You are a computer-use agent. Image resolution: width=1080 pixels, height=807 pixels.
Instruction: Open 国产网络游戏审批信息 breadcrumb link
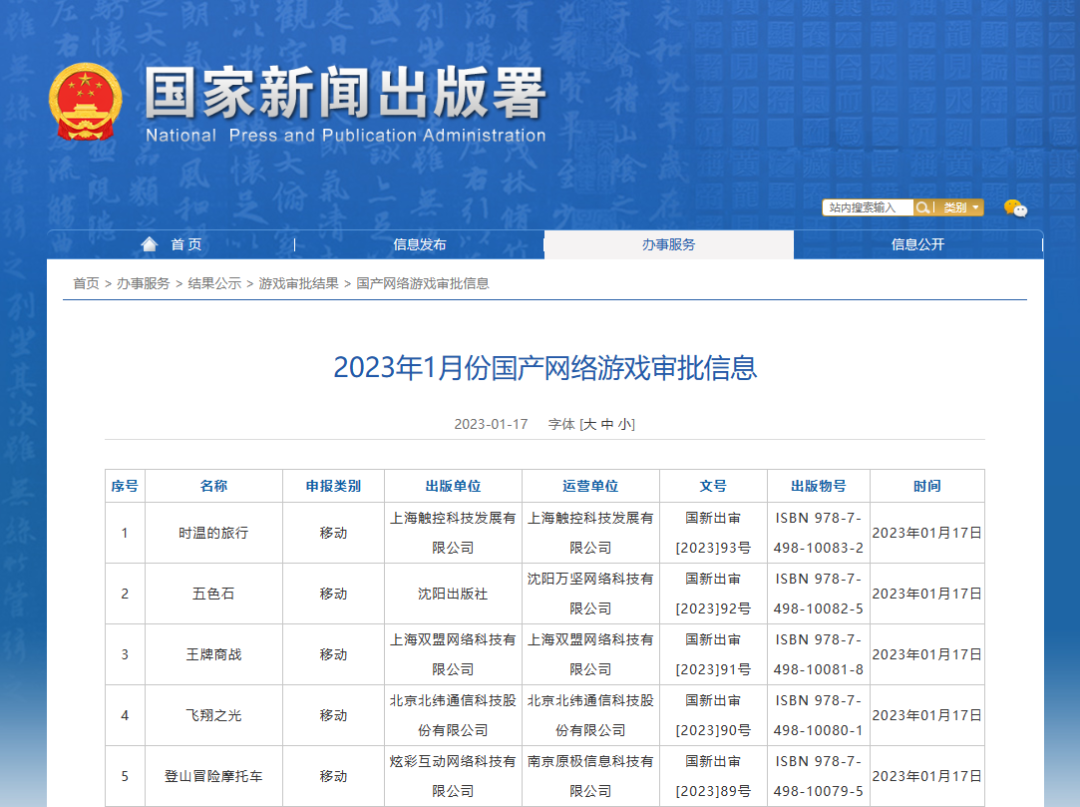tap(423, 284)
